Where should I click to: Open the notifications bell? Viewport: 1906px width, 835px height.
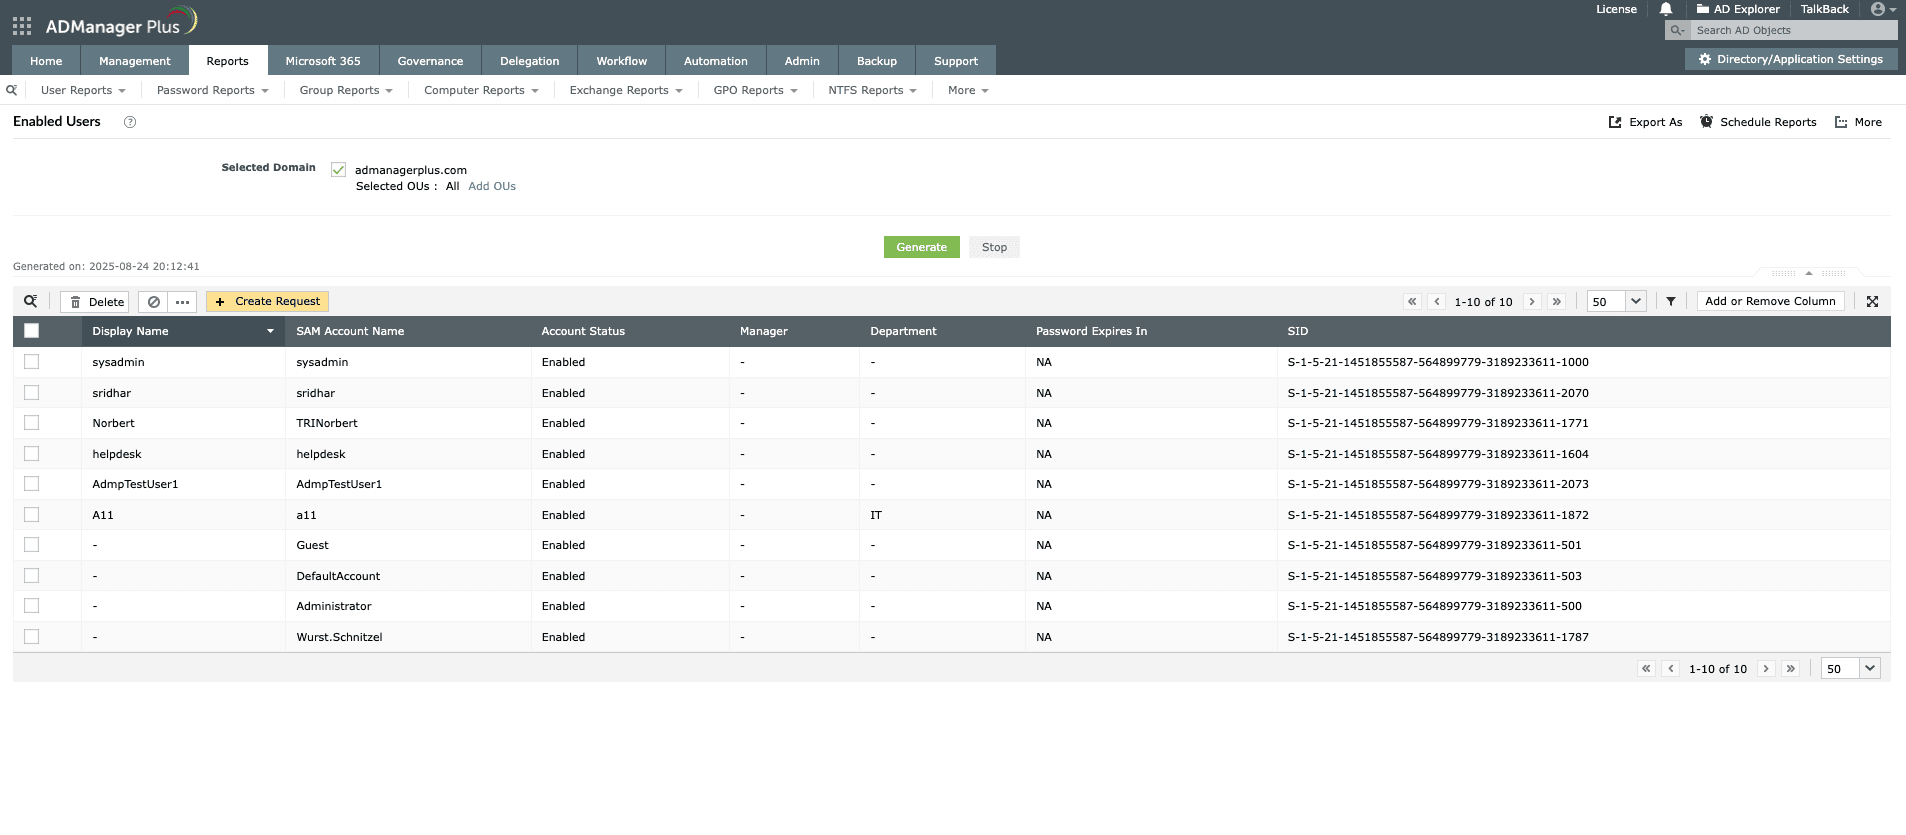point(1666,9)
